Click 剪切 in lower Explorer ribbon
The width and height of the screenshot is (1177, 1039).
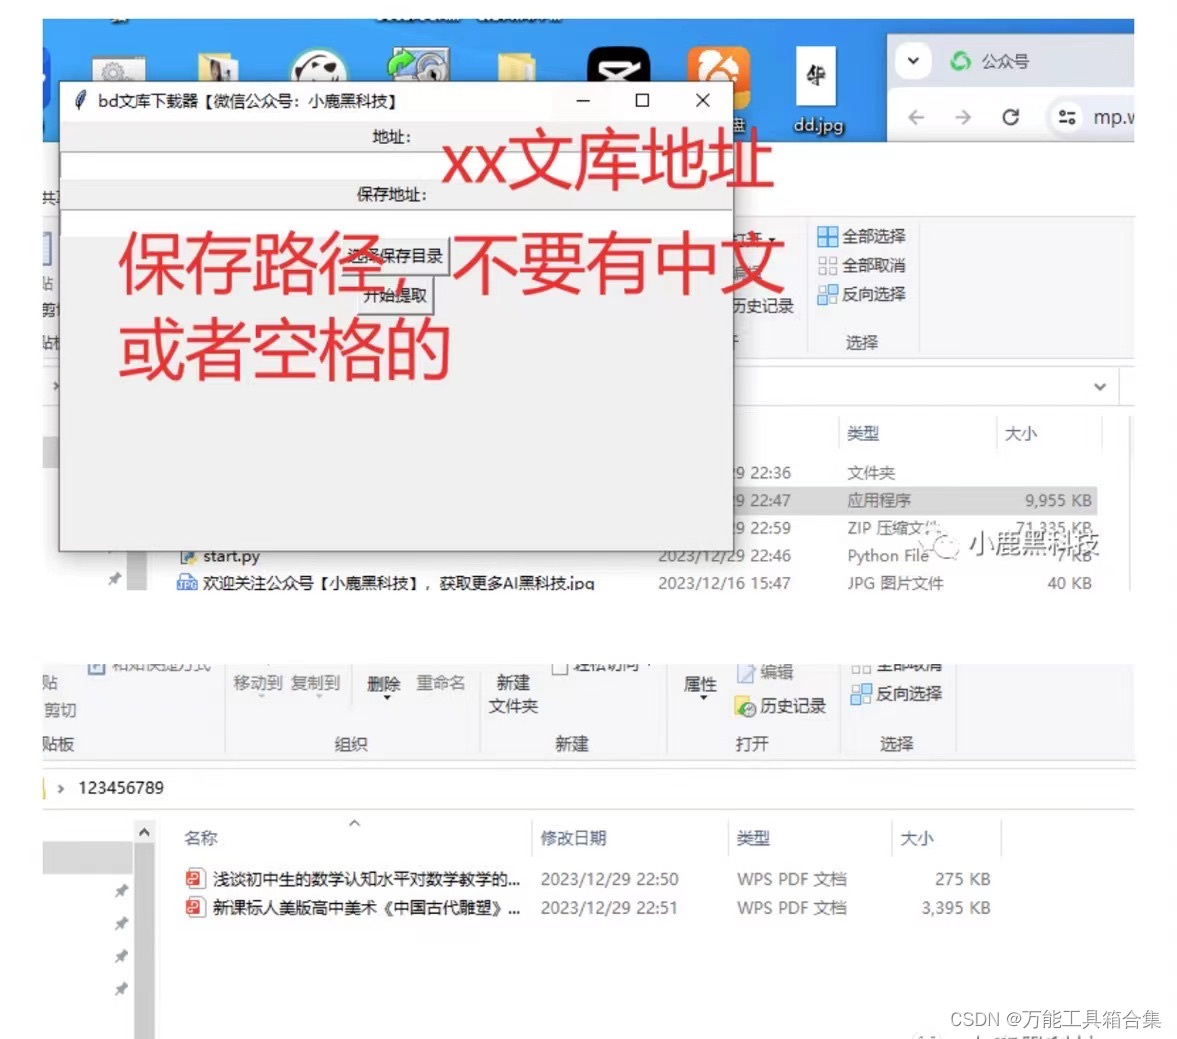(59, 710)
